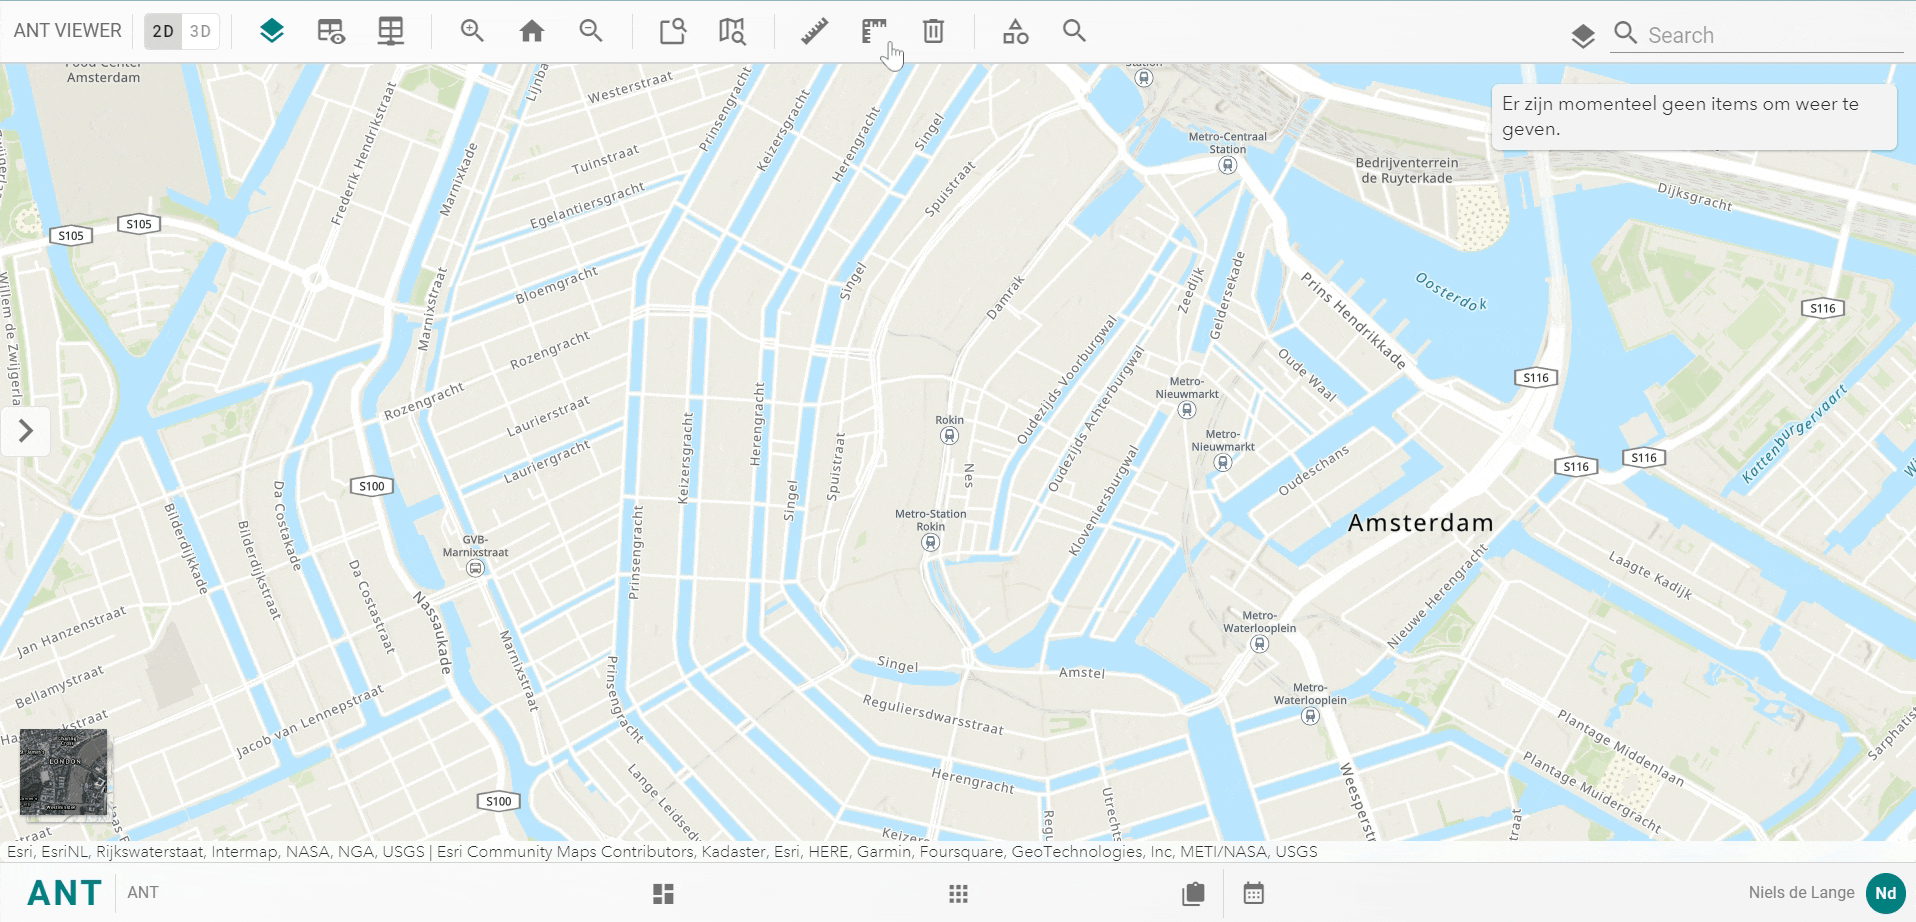Screen dimensions: 1916x922
Task: Open the shapes drawing tool
Action: click(x=1015, y=31)
